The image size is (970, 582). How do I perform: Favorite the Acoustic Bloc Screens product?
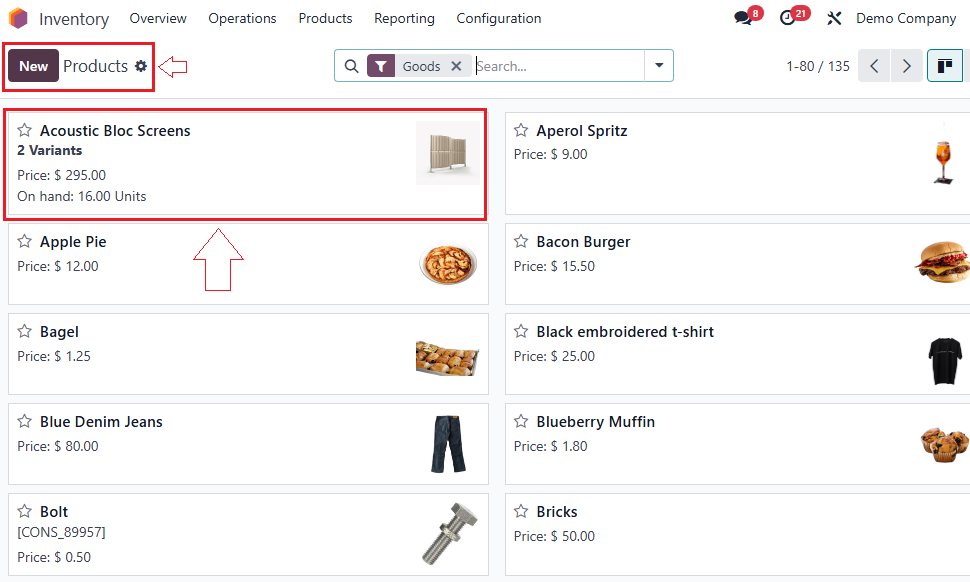(x=25, y=131)
